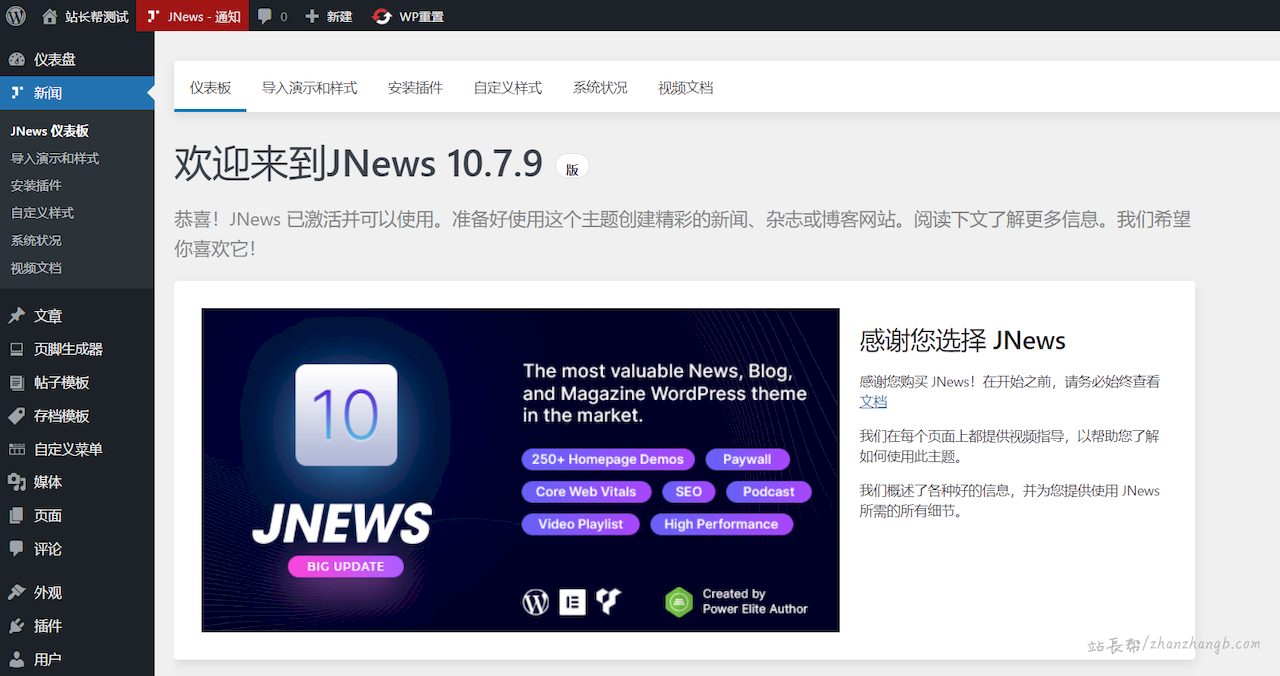Click the WP重置 refresh icon
1280x676 pixels.
(x=382, y=16)
